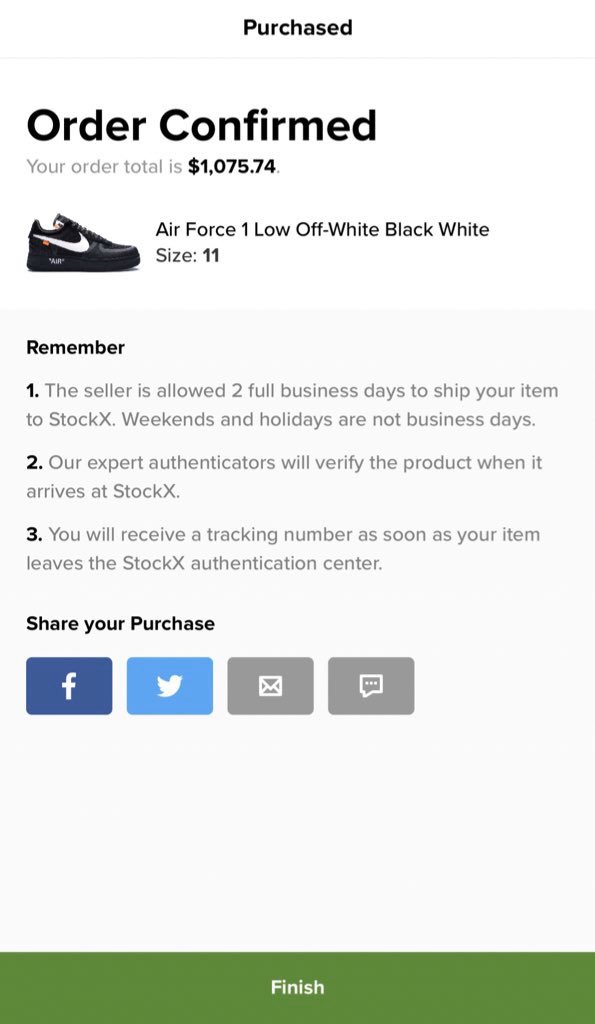Select the Share your Purchase heading

coord(120,624)
